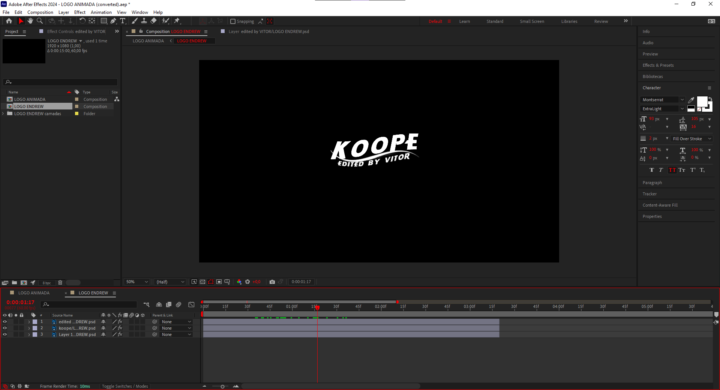Hide layer 1 edited PSD eye
The height and width of the screenshot is (390, 720).
point(5,322)
